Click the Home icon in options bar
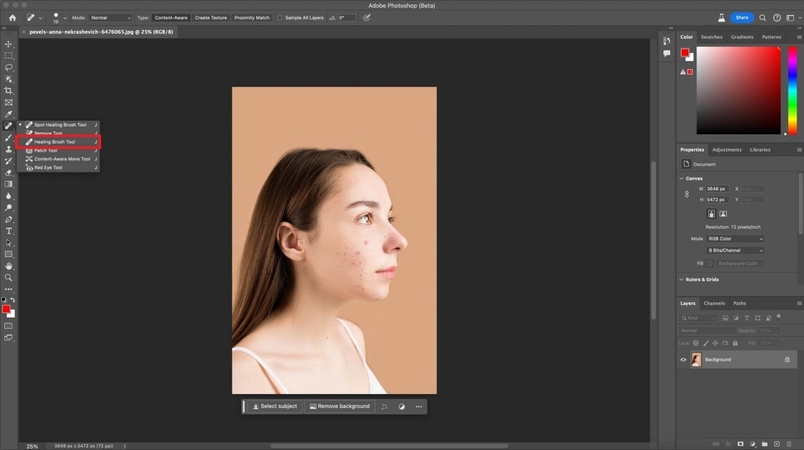Screen dimensions: 804x450 point(12,18)
